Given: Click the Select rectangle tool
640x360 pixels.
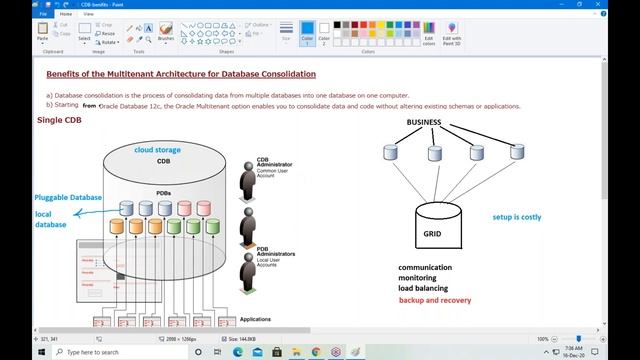Looking at the screenshot, I should coord(84,28).
